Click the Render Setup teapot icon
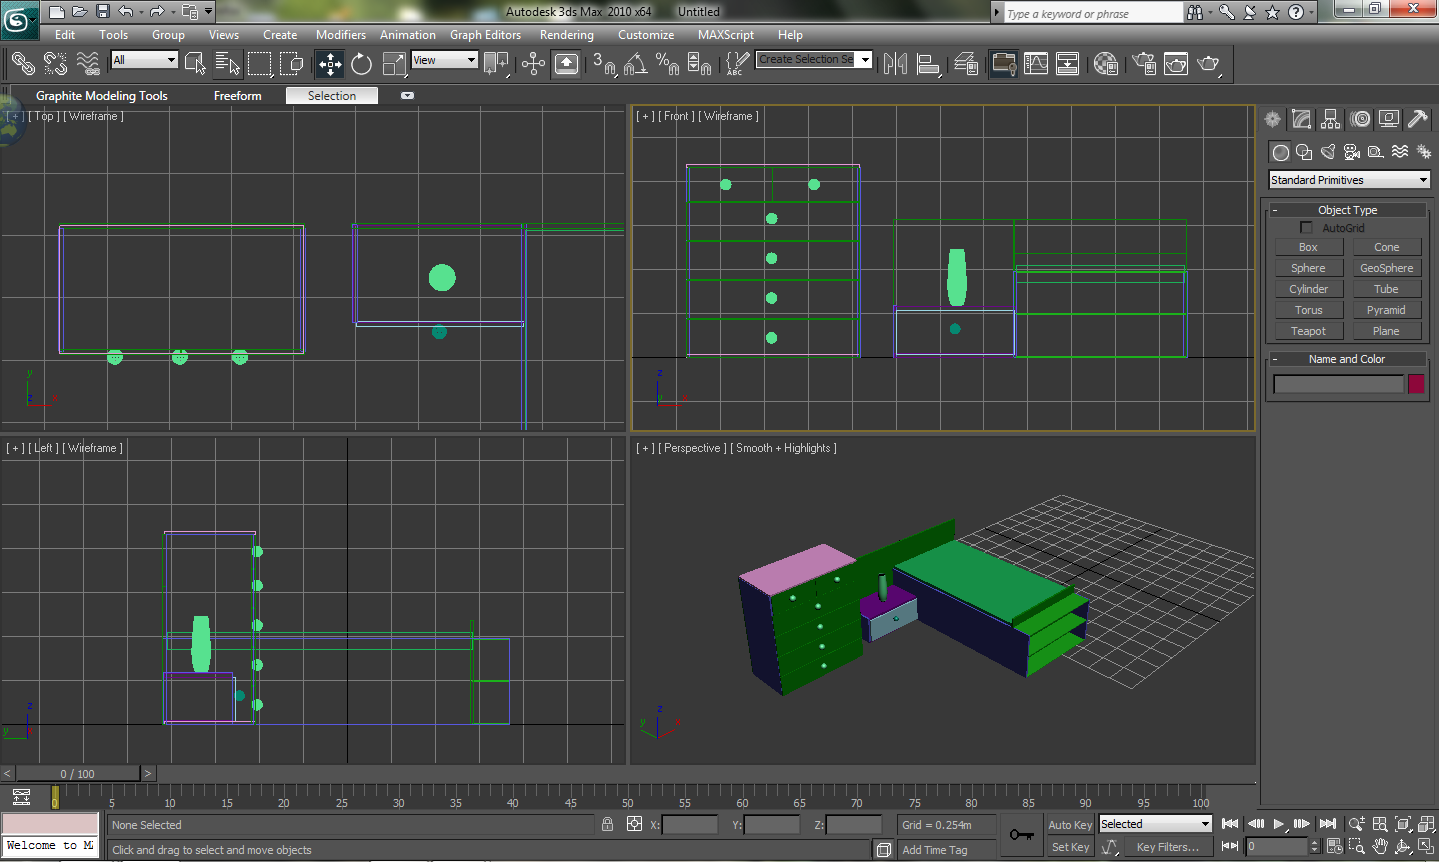Image resolution: width=1439 pixels, height=862 pixels. tap(1144, 64)
